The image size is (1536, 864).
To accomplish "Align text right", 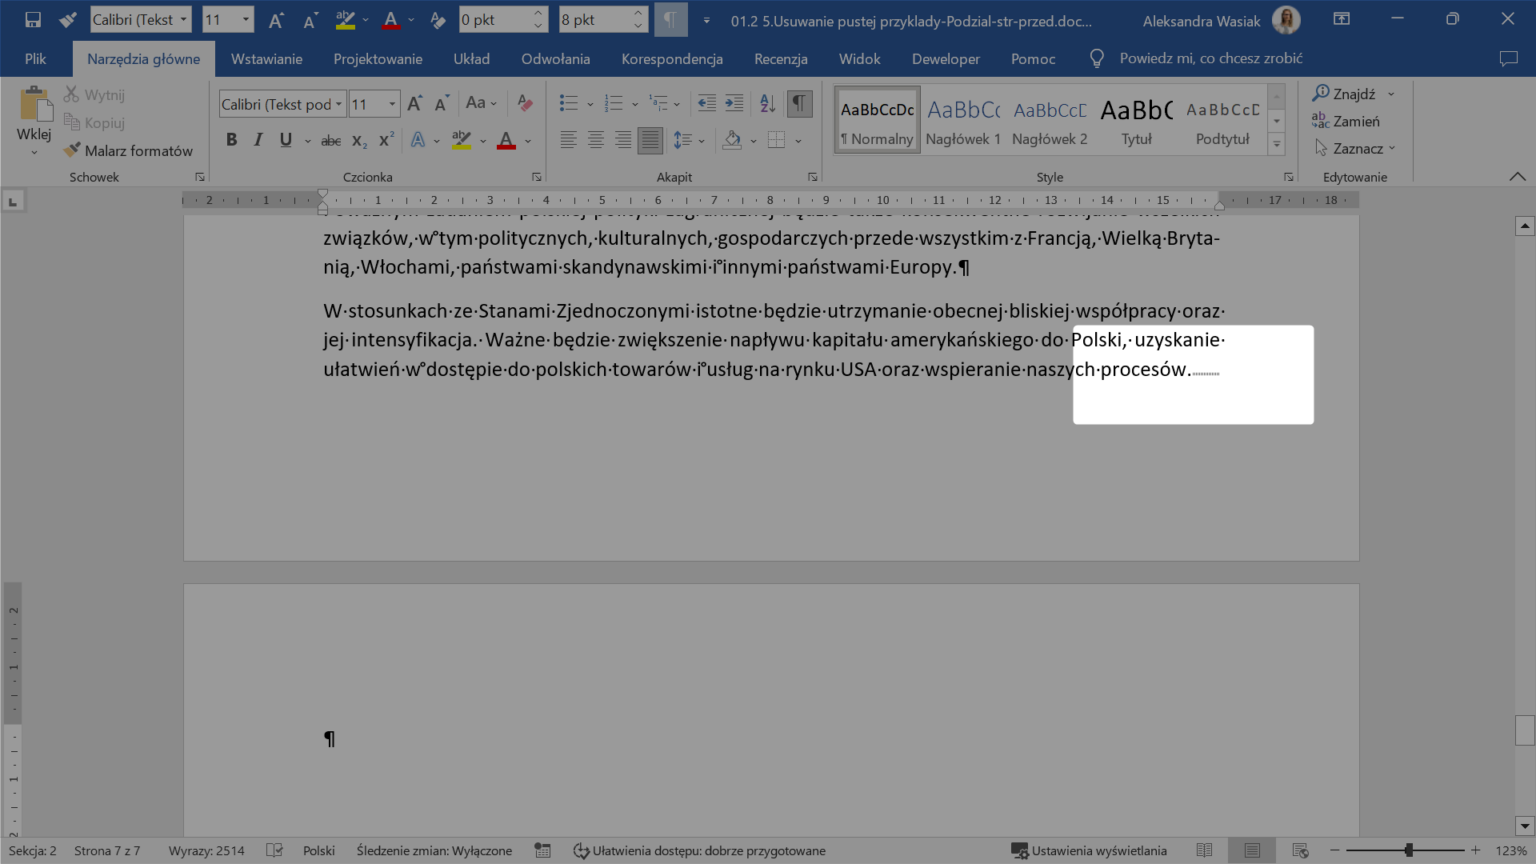I will [x=623, y=140].
